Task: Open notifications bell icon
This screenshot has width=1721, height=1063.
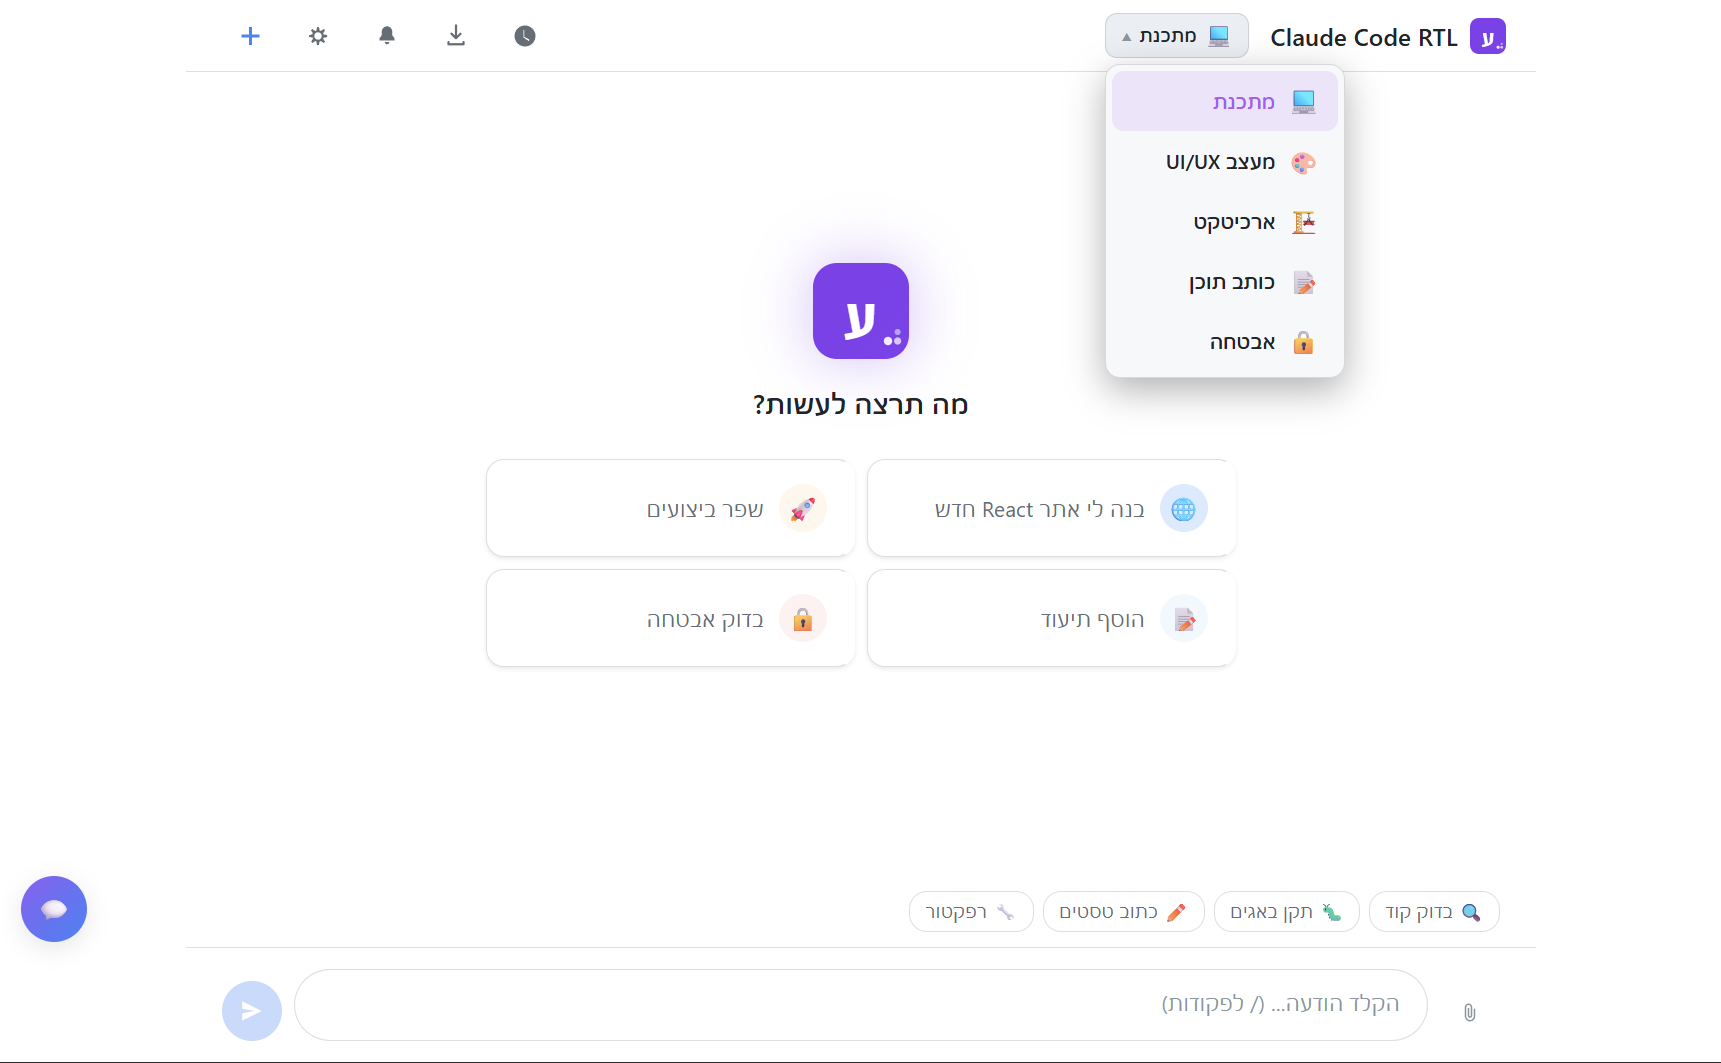Action: (x=387, y=36)
